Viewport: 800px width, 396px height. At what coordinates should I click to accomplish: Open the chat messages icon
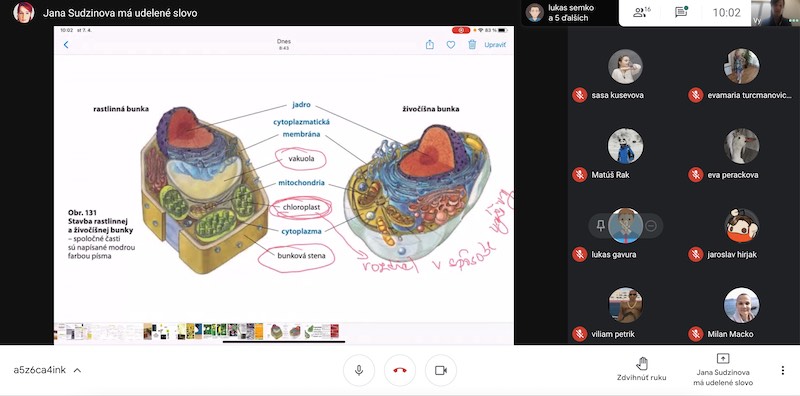coord(681,12)
